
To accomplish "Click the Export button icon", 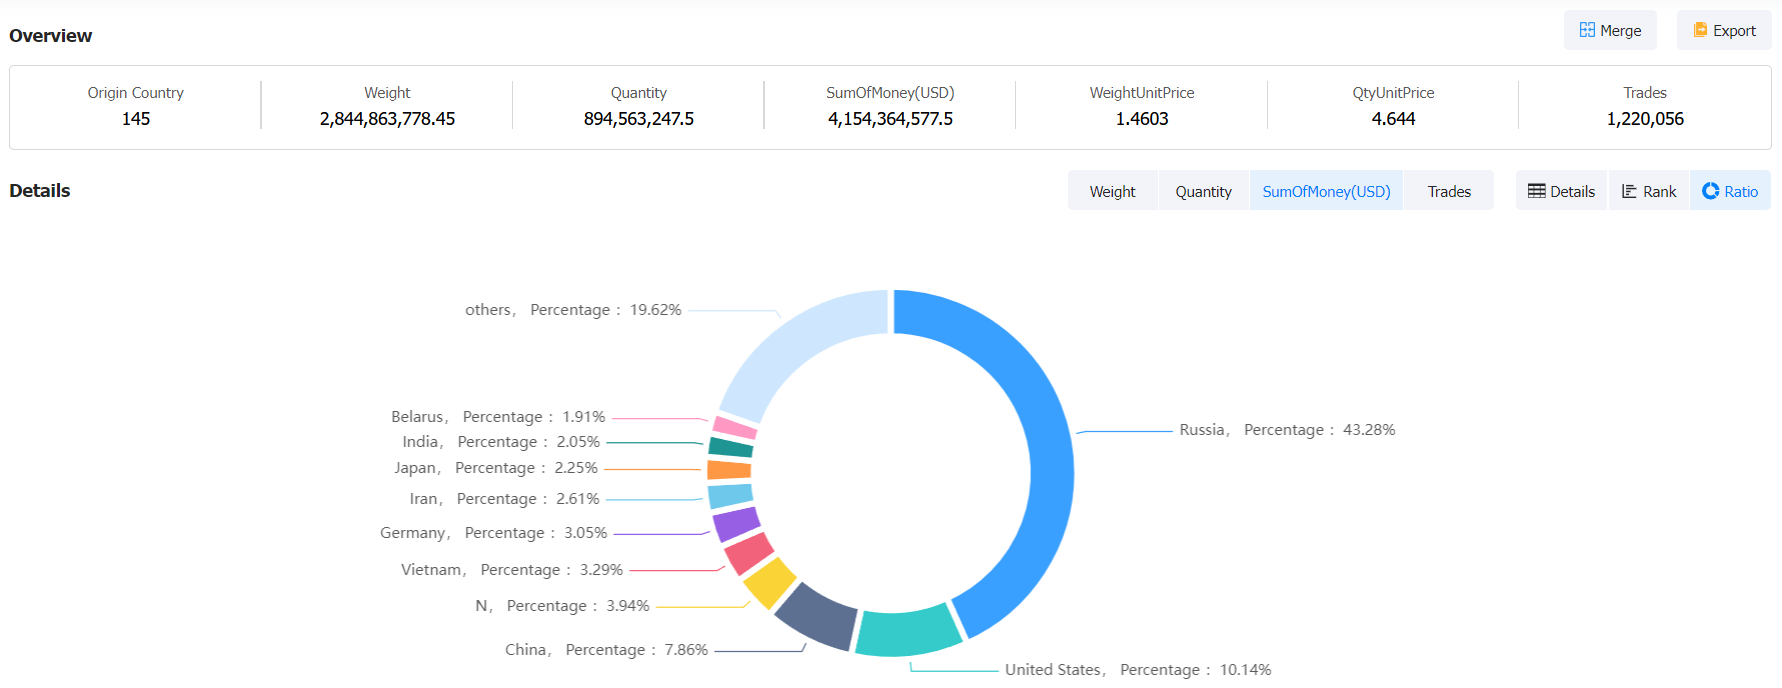I will click(x=1700, y=30).
